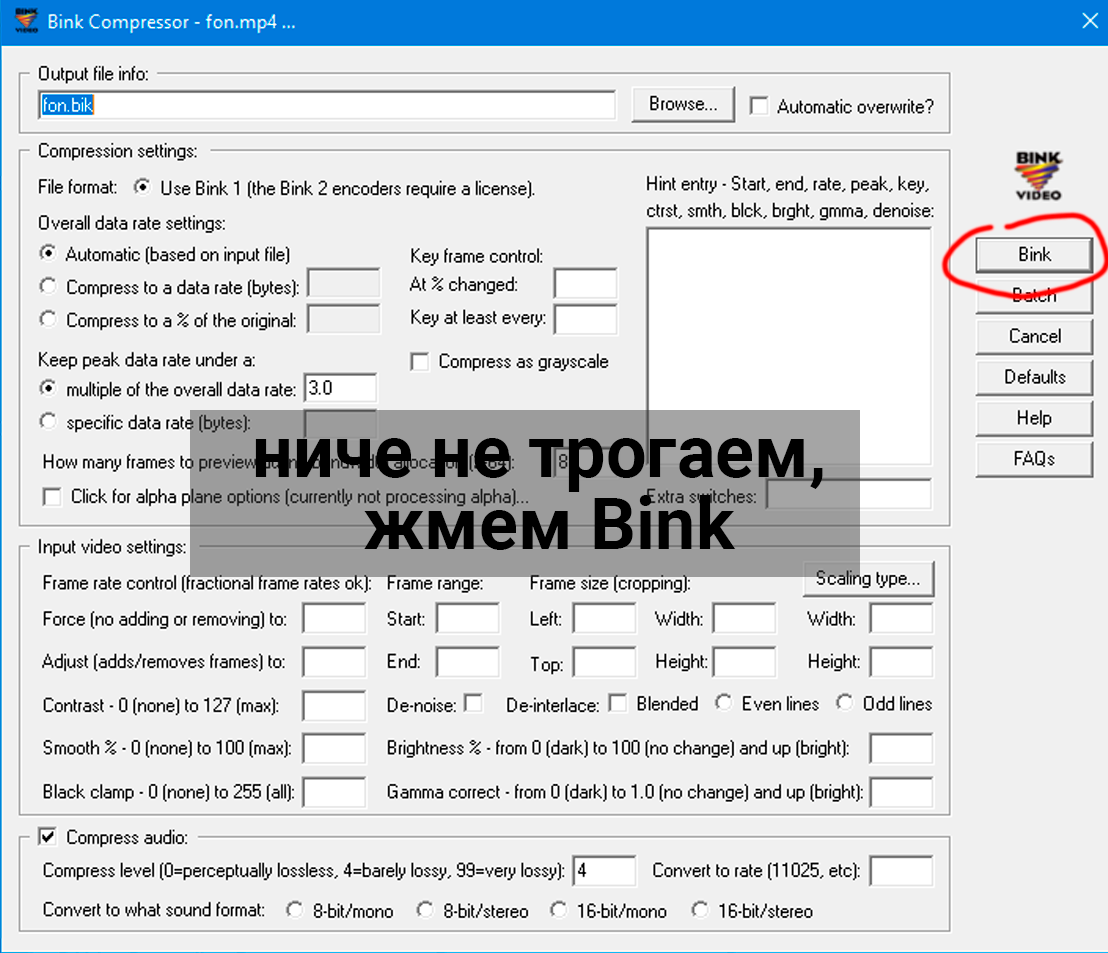Click the Contrast value field

point(334,705)
